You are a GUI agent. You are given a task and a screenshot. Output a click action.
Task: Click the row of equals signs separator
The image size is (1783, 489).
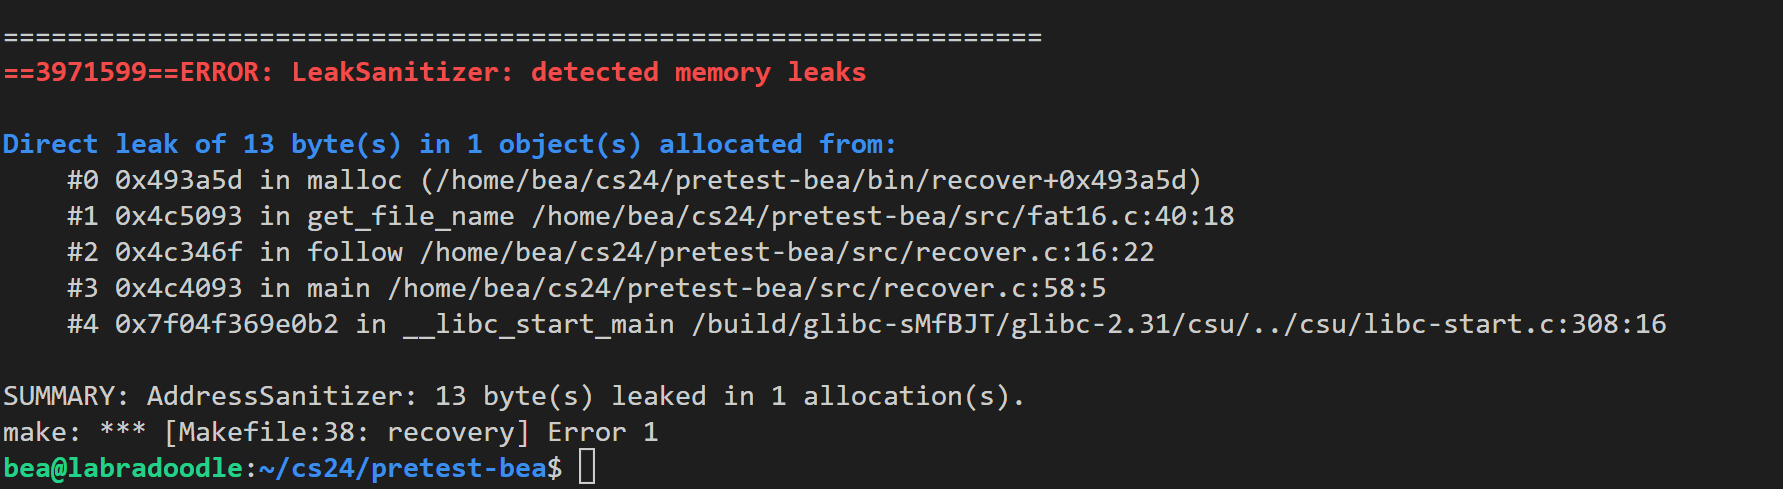522,37
